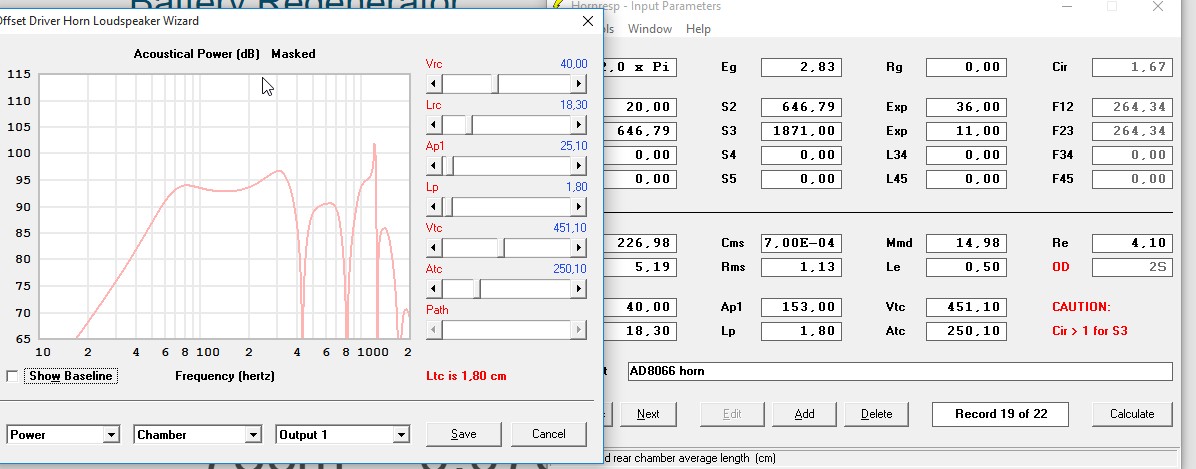1196x469 pixels.
Task: Open the Power dropdown in wizard
Action: 111,435
